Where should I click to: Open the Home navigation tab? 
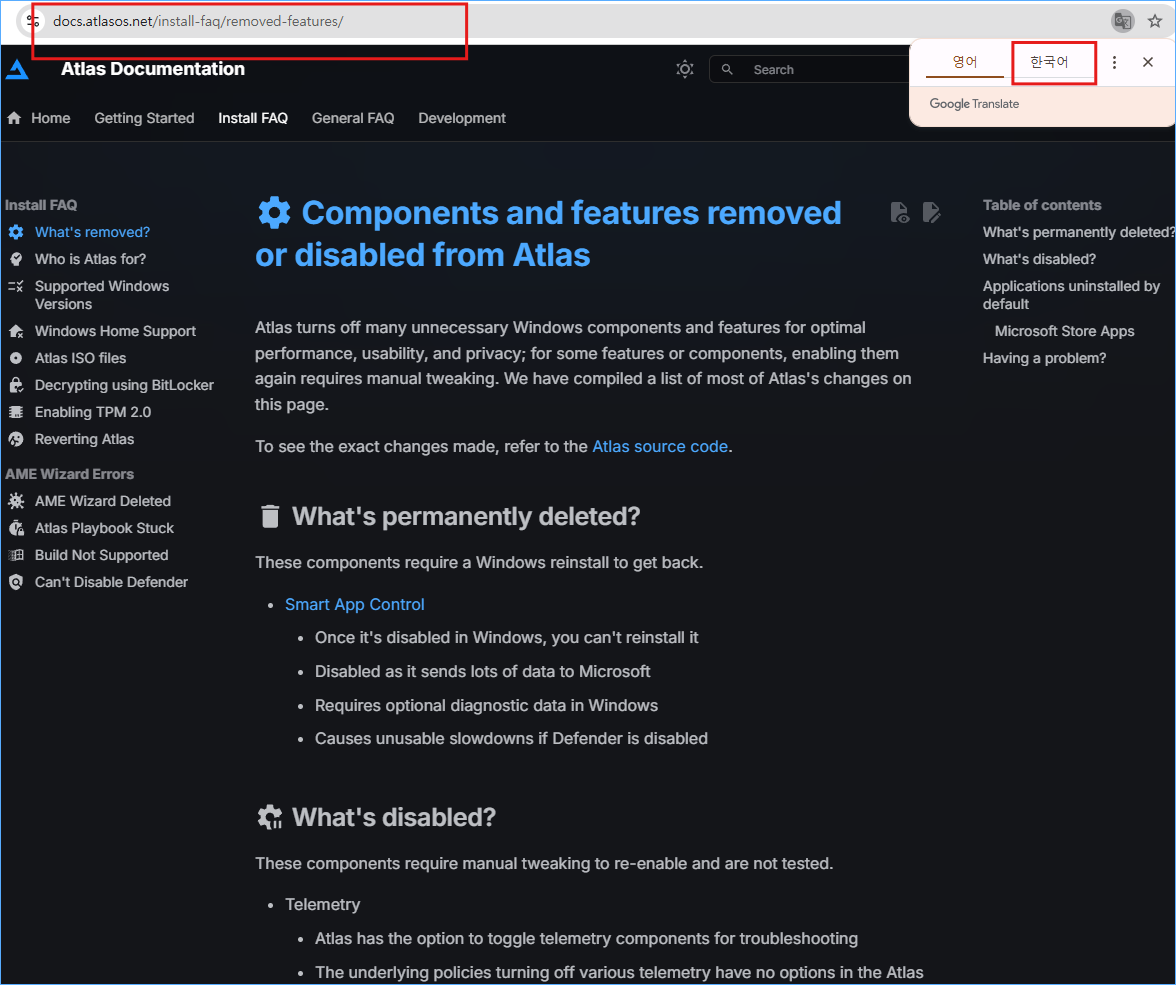coord(50,119)
